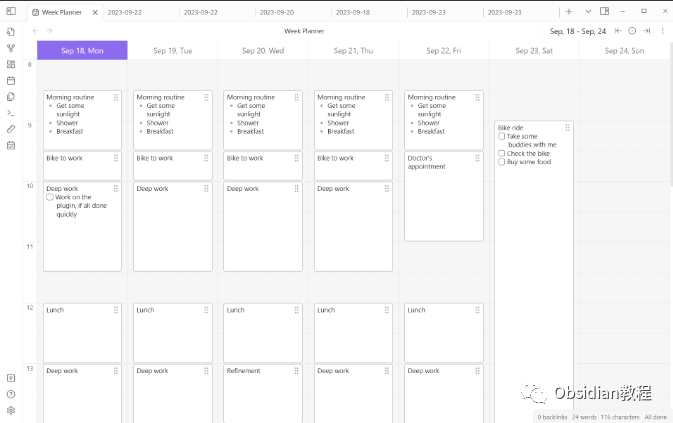Toggle the right sidebar panel icon
This screenshot has height=423, width=673.
tap(604, 11)
